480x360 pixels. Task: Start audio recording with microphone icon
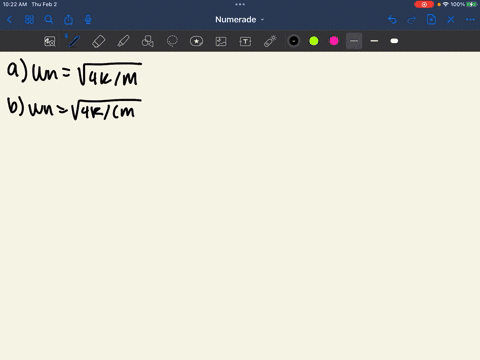pos(88,20)
